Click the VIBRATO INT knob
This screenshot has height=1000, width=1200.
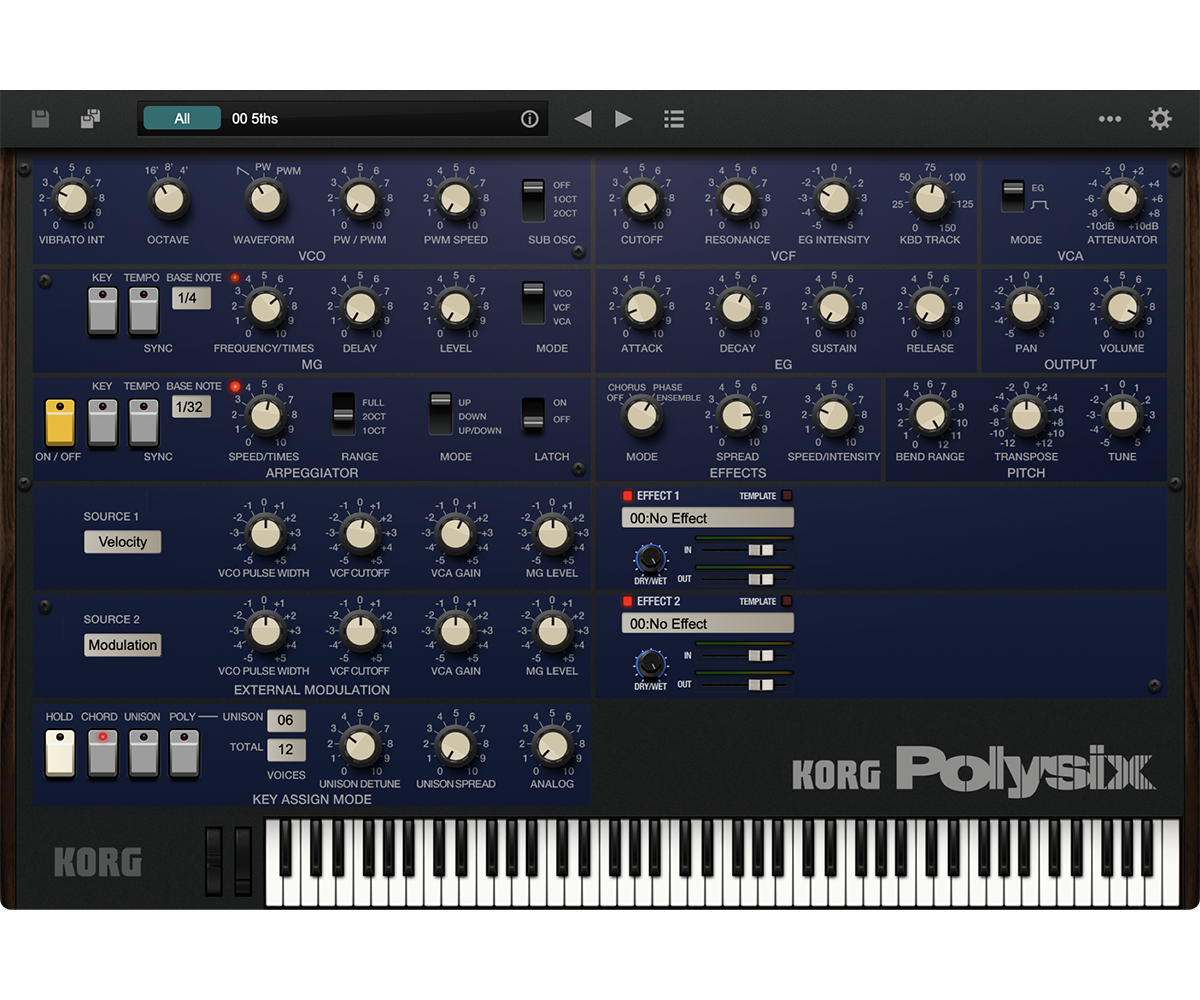point(72,199)
